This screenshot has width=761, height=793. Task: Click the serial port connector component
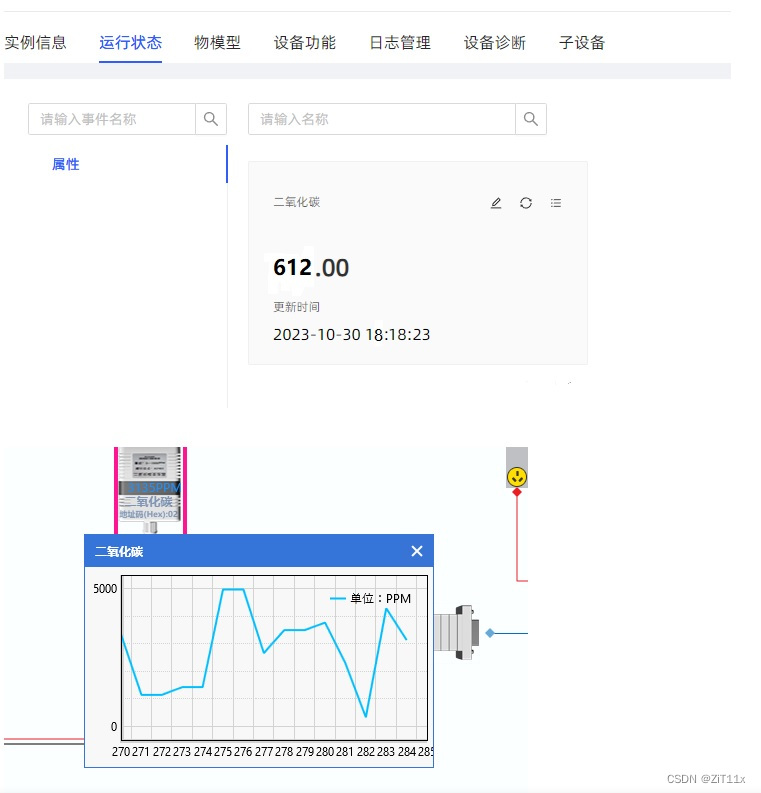point(457,633)
